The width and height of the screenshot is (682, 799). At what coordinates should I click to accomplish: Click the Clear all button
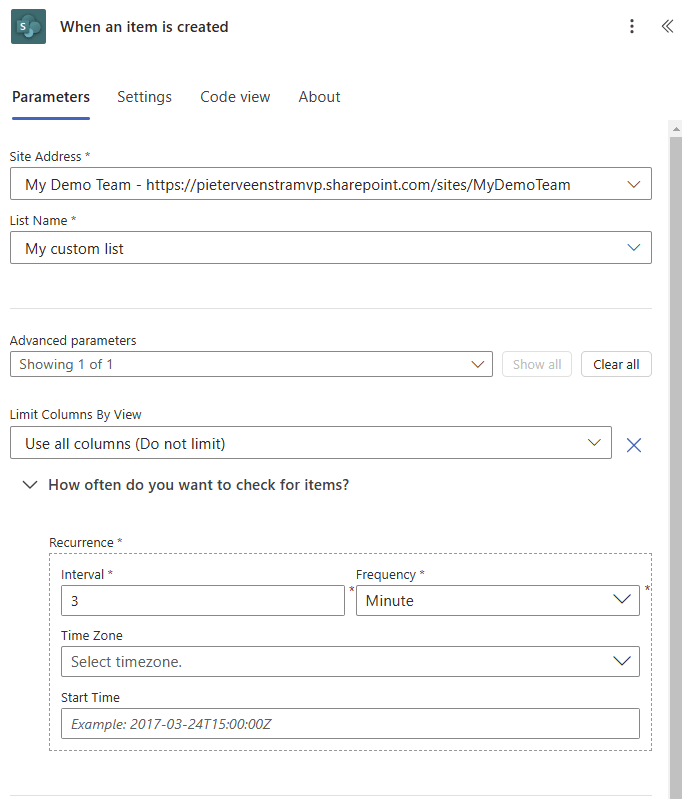pos(616,364)
